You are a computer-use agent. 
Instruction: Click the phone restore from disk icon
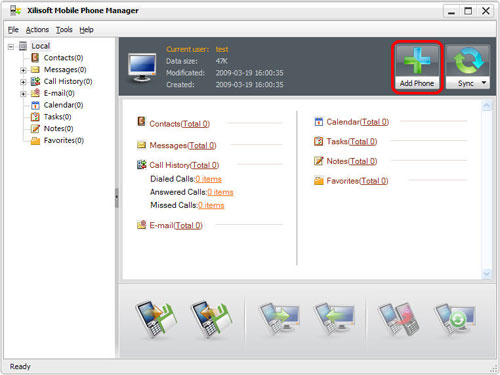[211, 319]
